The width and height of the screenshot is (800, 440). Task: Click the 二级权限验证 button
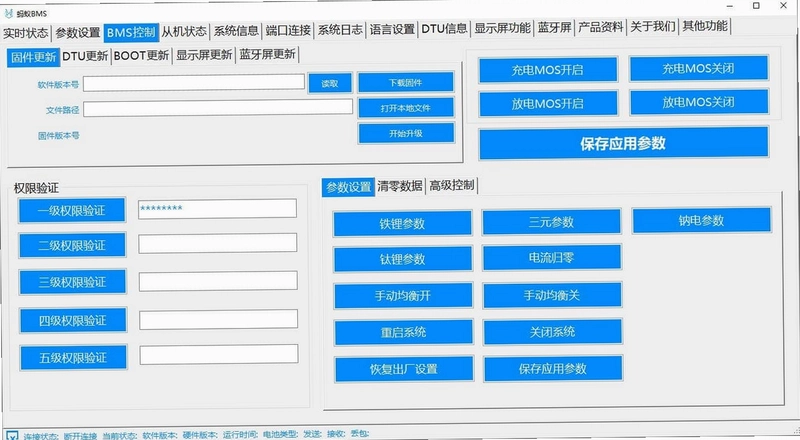click(72, 246)
